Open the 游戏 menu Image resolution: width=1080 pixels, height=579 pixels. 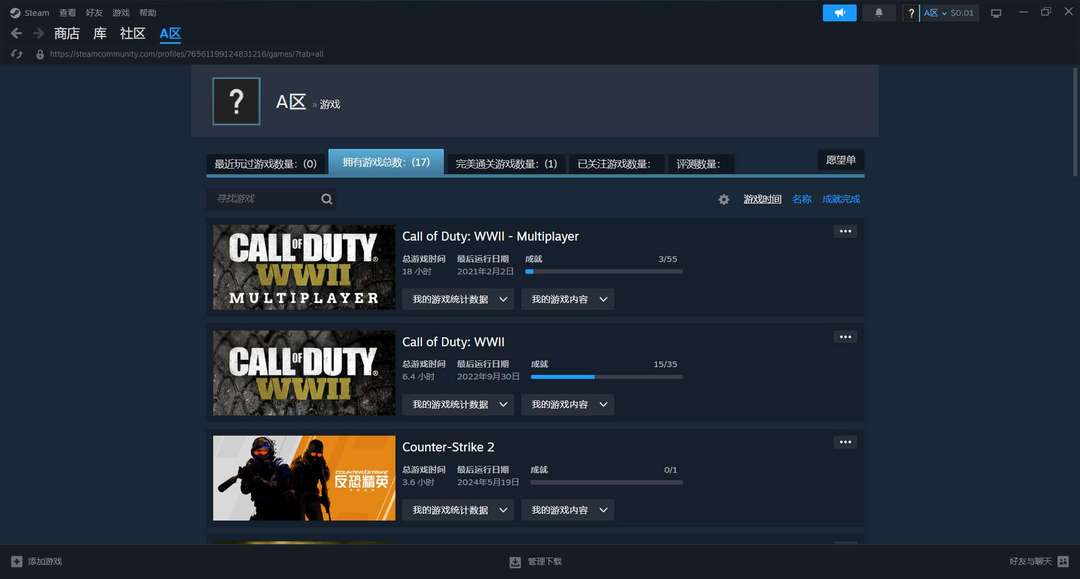[121, 13]
